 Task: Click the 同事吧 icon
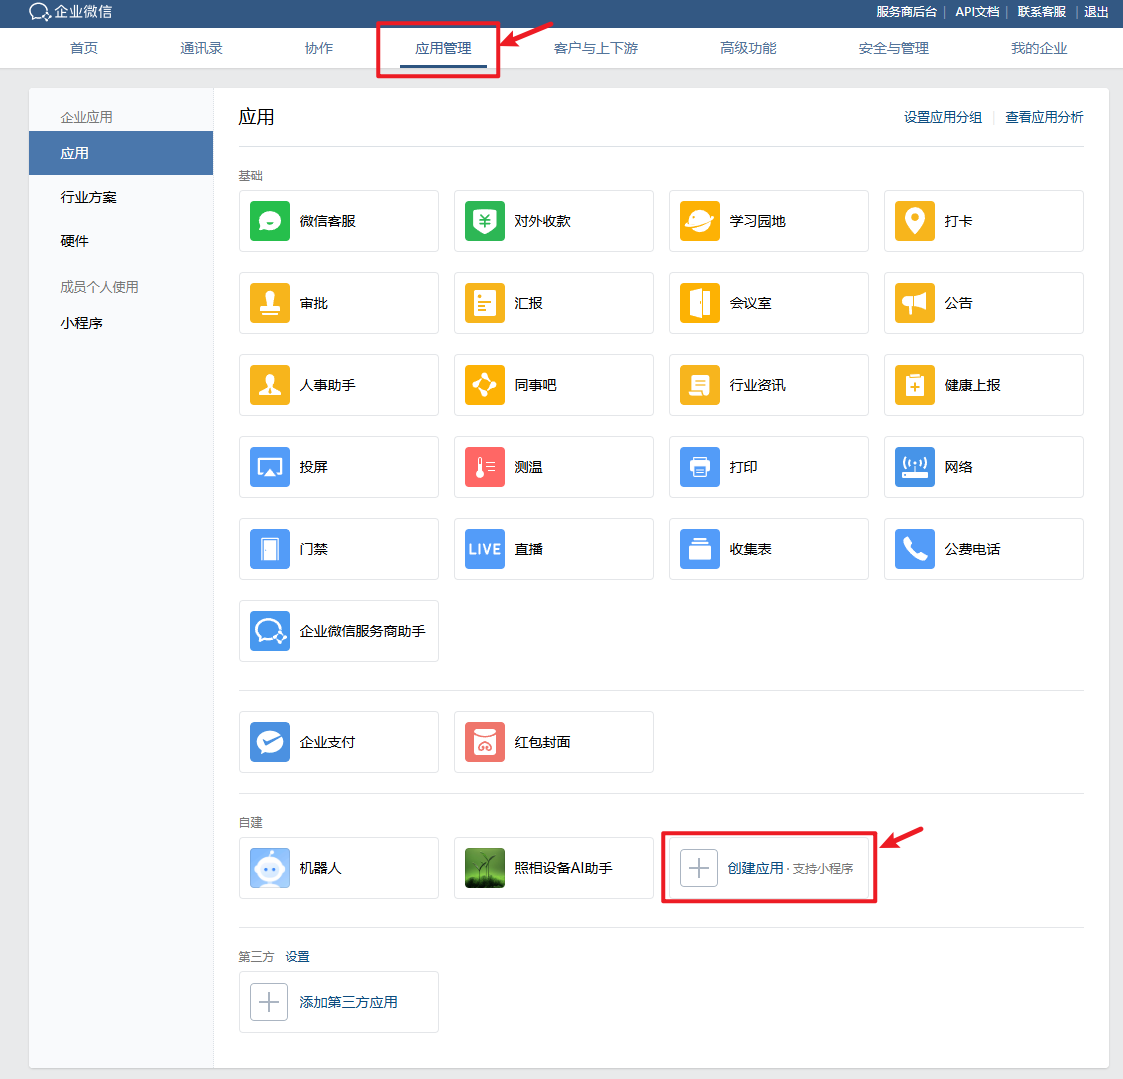coord(484,384)
